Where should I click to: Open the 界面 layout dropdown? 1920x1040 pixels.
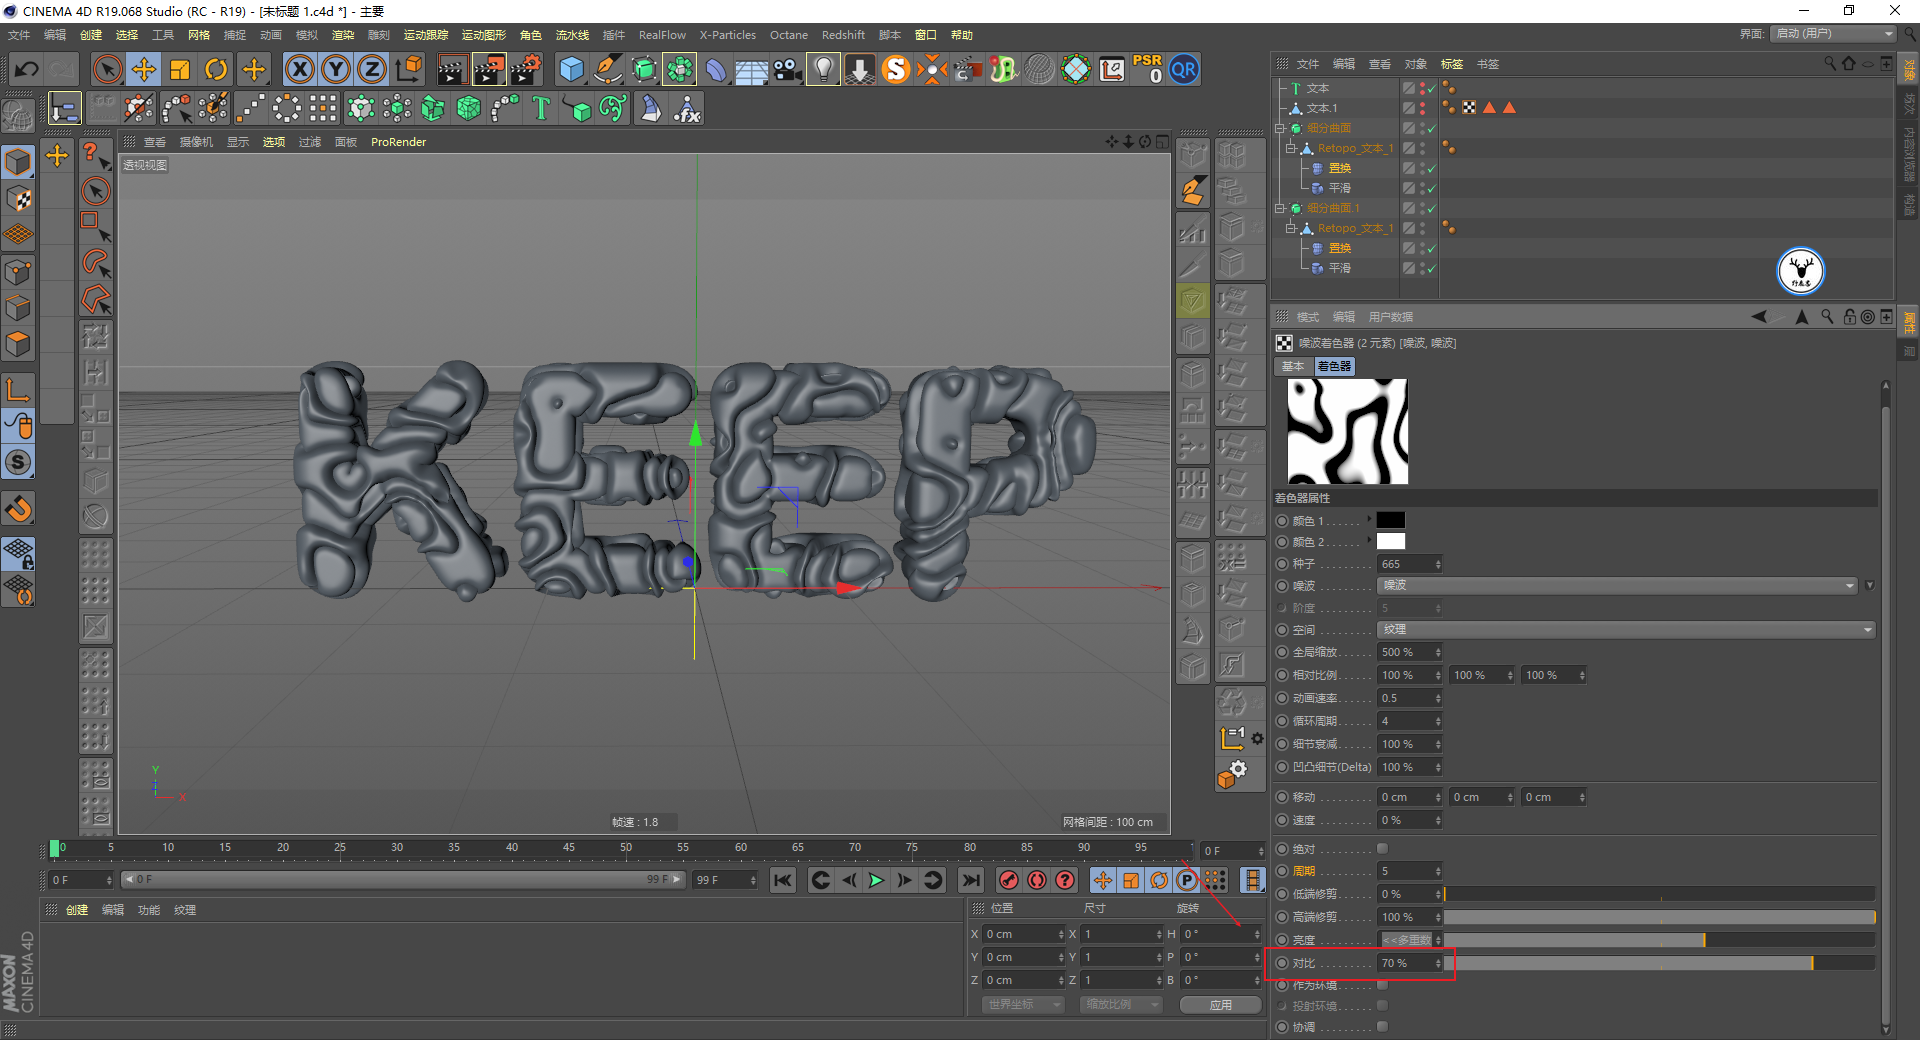coord(1834,34)
